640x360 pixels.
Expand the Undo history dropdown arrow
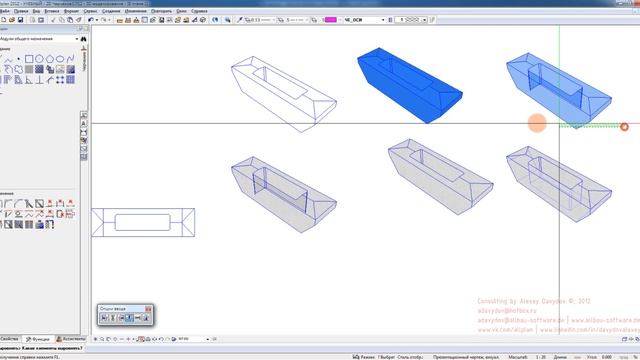pos(97,20)
